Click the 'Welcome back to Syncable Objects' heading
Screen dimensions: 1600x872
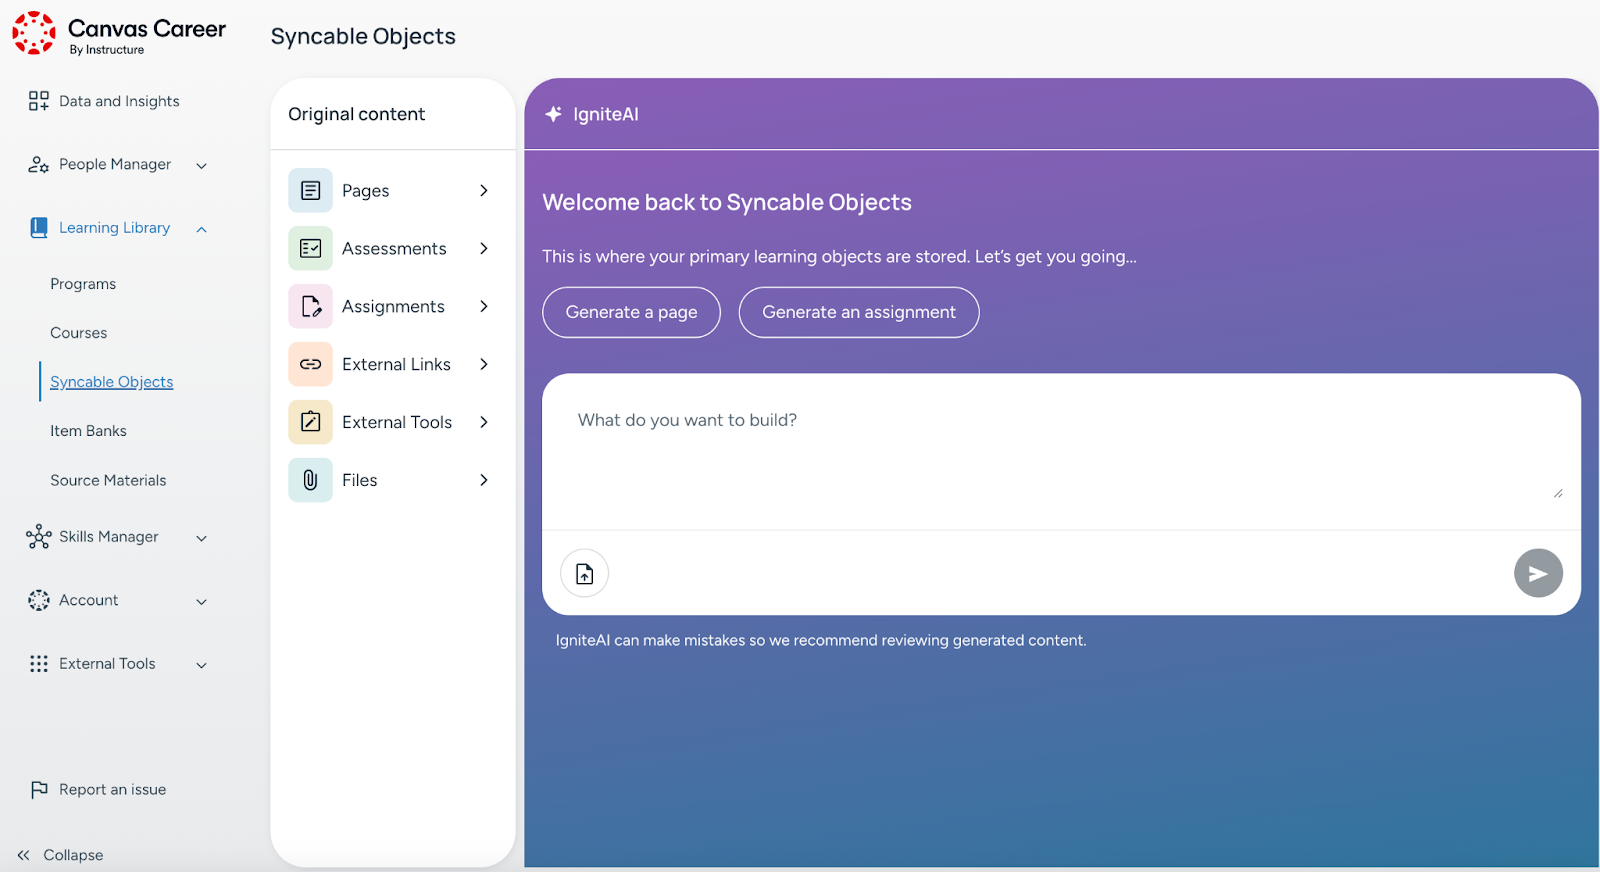pos(727,202)
